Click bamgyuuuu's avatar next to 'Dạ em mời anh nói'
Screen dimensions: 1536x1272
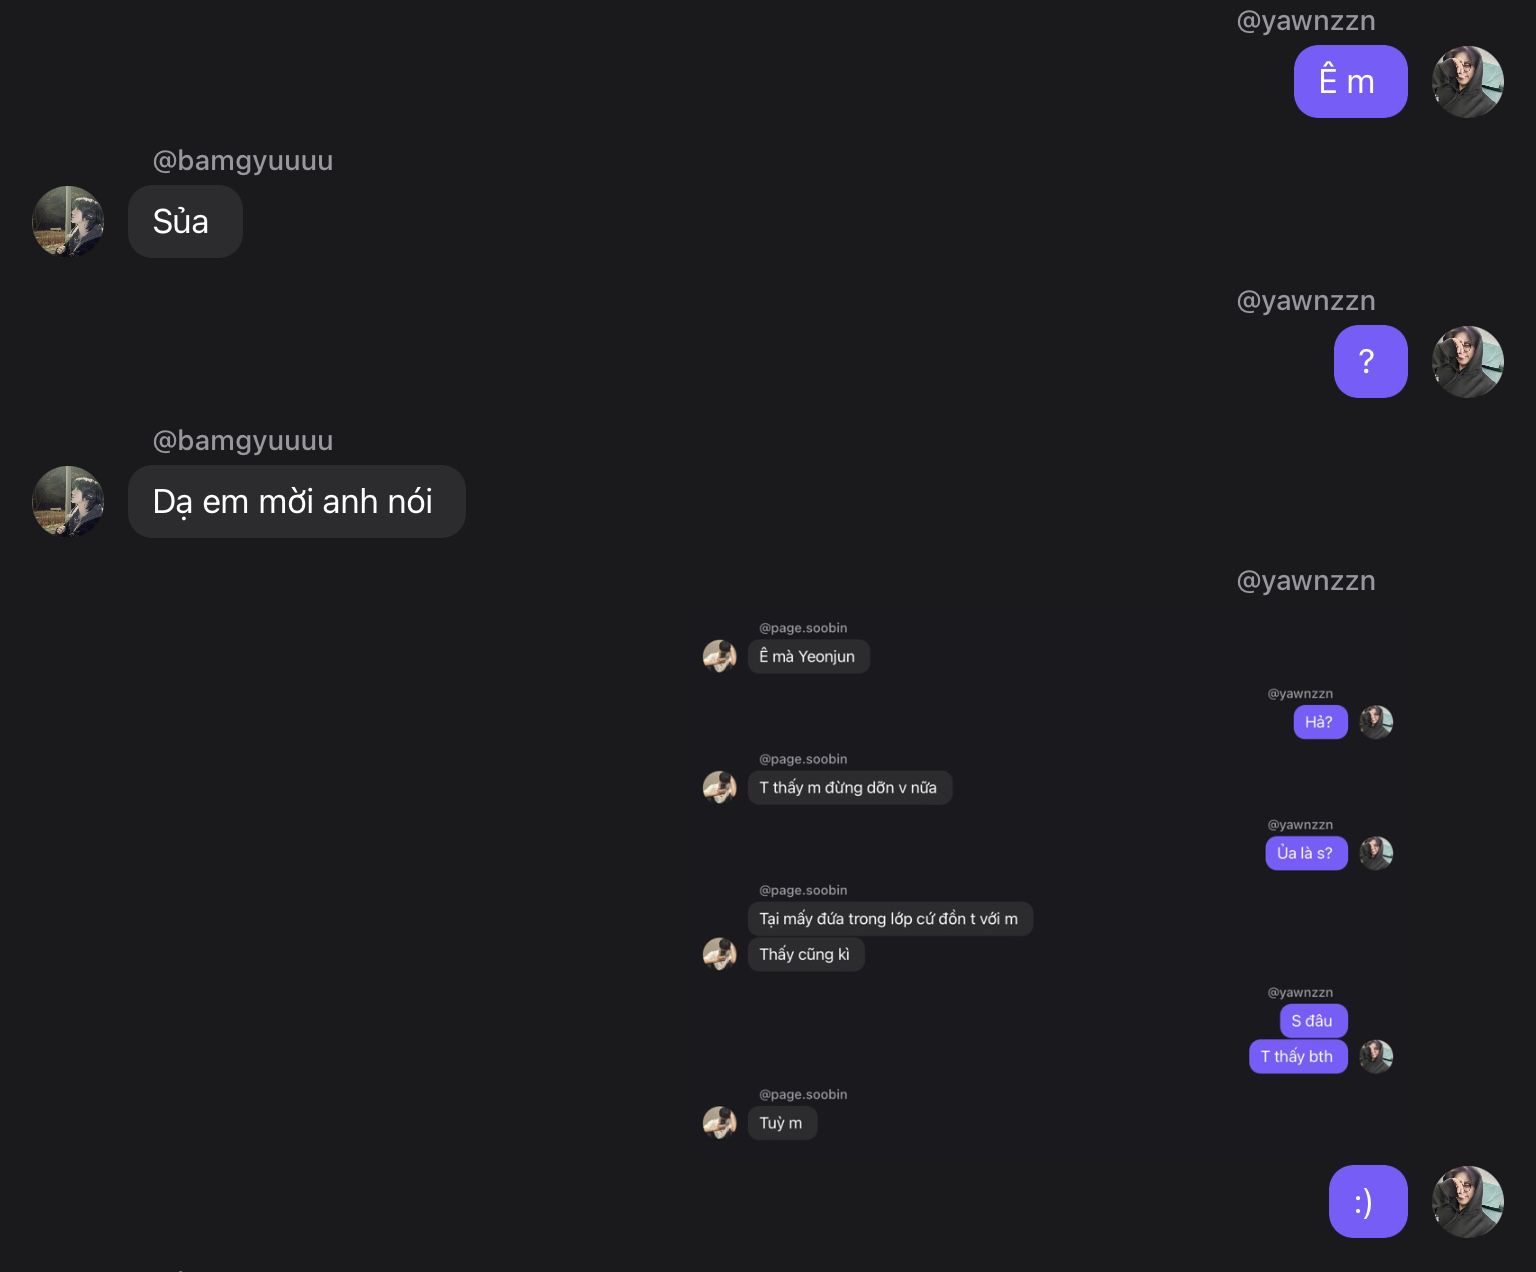coord(69,501)
